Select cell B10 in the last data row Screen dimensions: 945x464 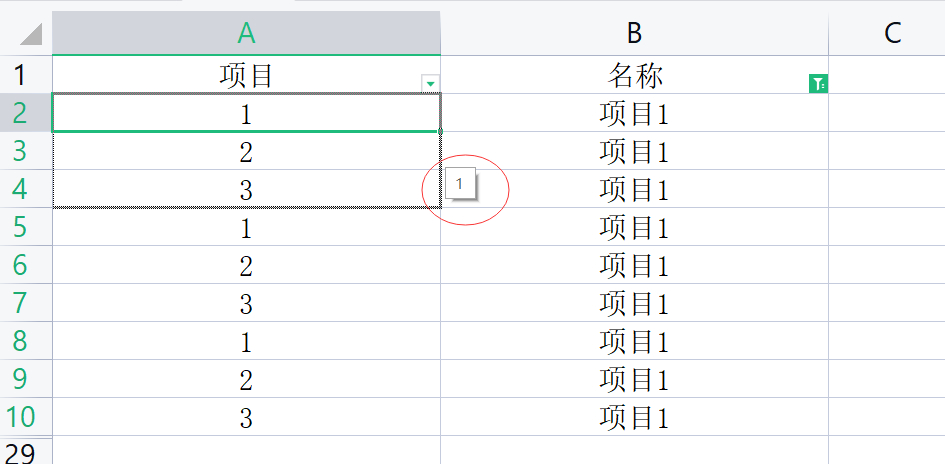[x=634, y=417]
